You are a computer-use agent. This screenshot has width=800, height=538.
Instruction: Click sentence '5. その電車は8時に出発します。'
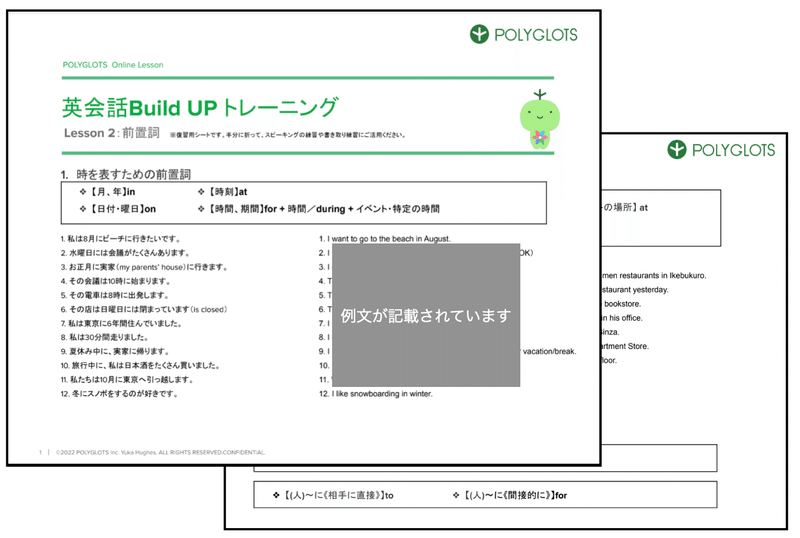114,295
